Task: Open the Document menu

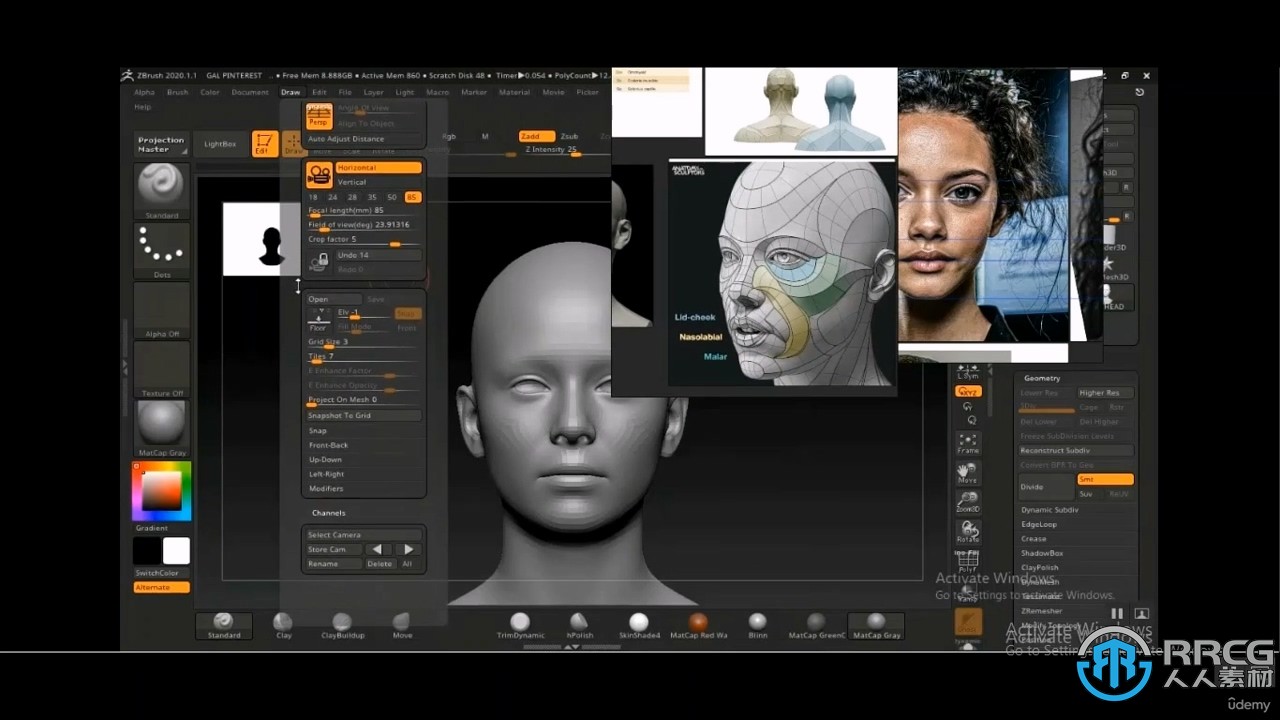Action: point(250,92)
